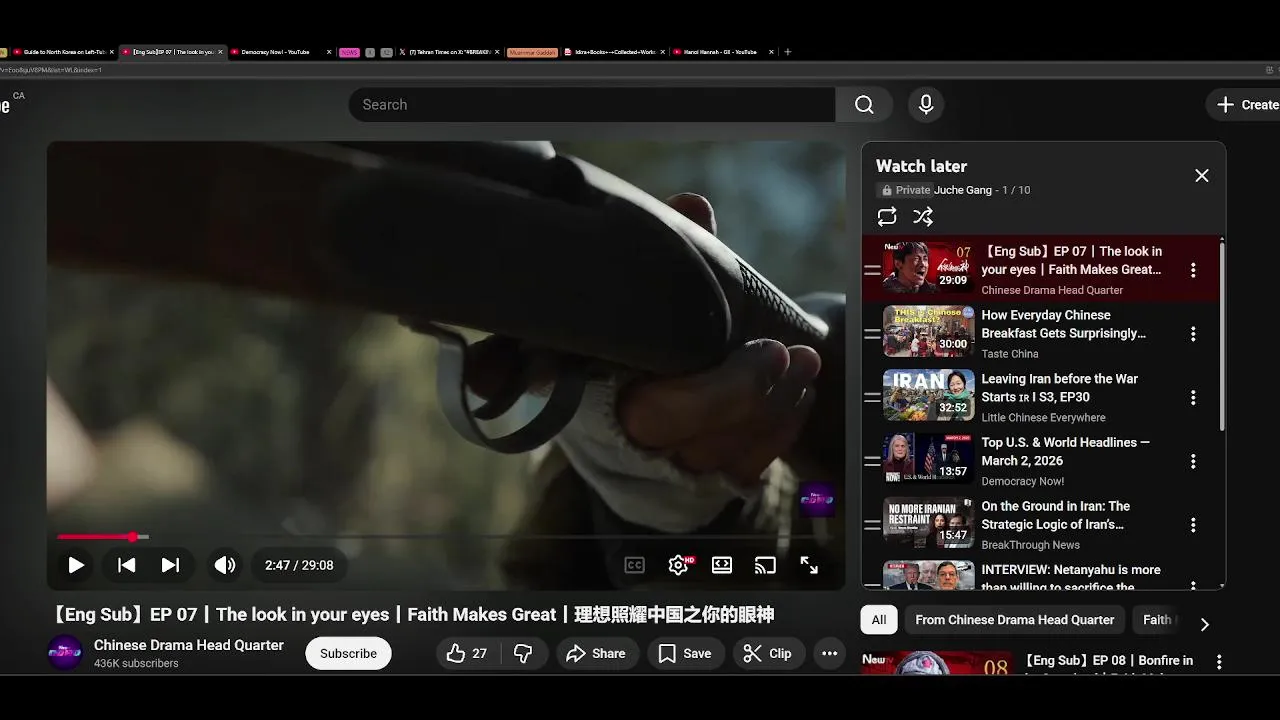Screen dimensions: 1280x720
Task: Cast the video to a device
Action: pyautogui.click(x=765, y=565)
